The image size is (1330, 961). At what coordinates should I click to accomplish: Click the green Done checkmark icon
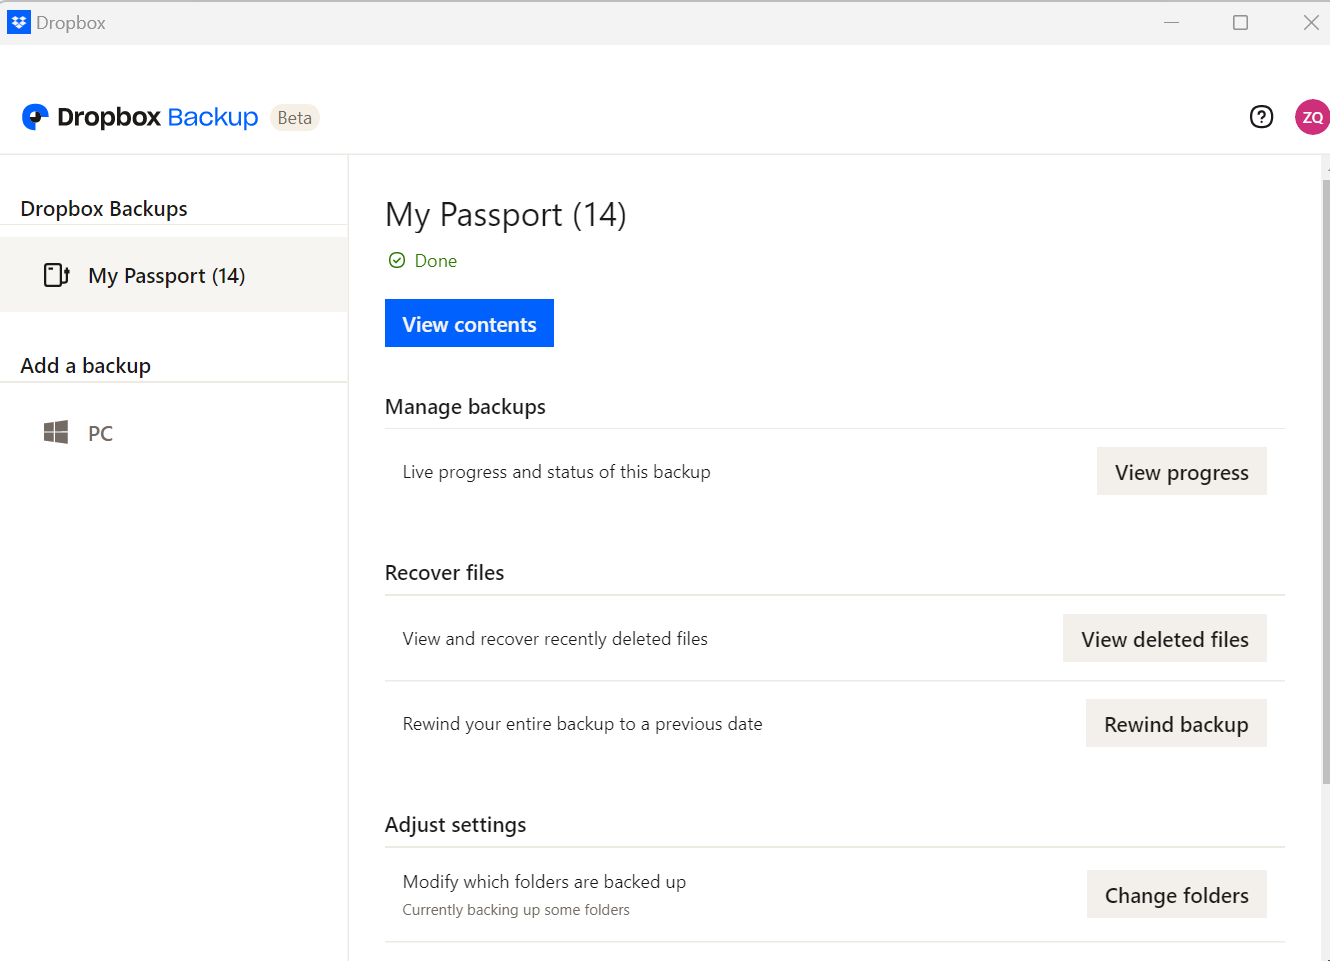(x=397, y=260)
